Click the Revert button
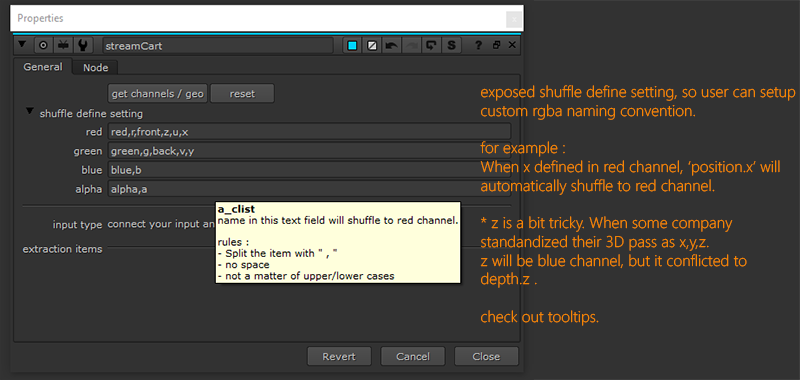The width and height of the screenshot is (800, 380). (x=339, y=357)
